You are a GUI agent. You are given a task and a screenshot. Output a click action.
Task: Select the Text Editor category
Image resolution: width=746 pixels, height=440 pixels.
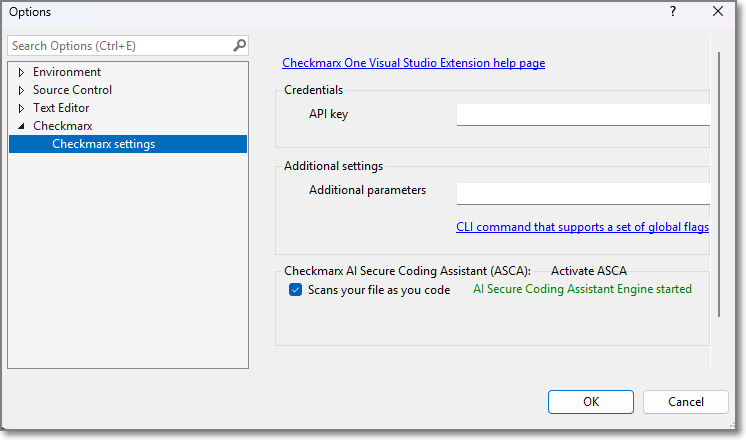[61, 108]
